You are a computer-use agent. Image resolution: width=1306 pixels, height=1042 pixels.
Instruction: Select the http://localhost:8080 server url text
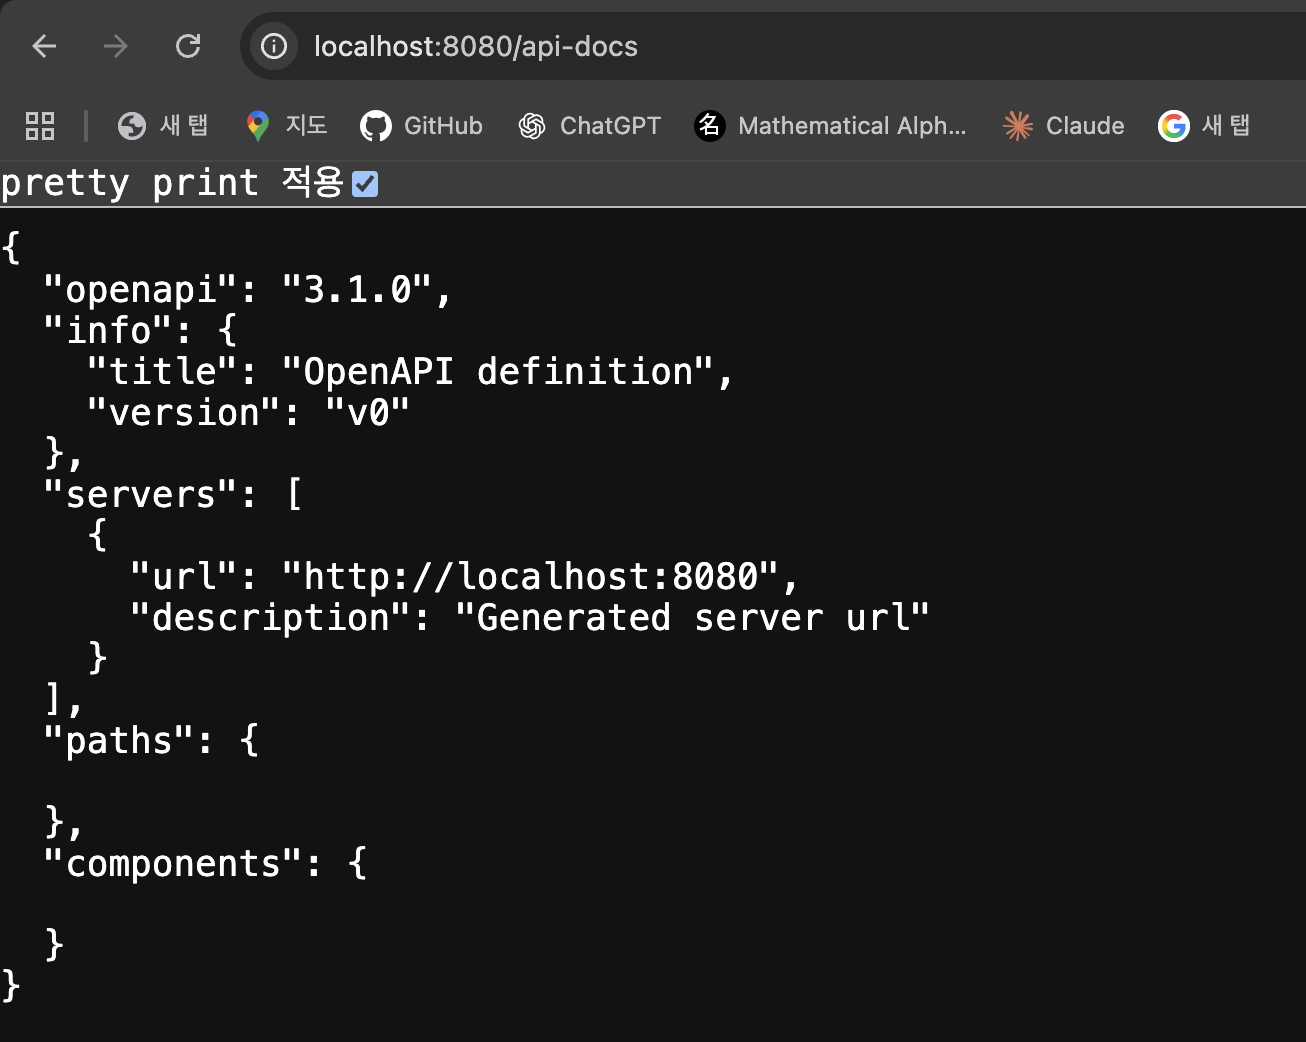pyautogui.click(x=540, y=576)
